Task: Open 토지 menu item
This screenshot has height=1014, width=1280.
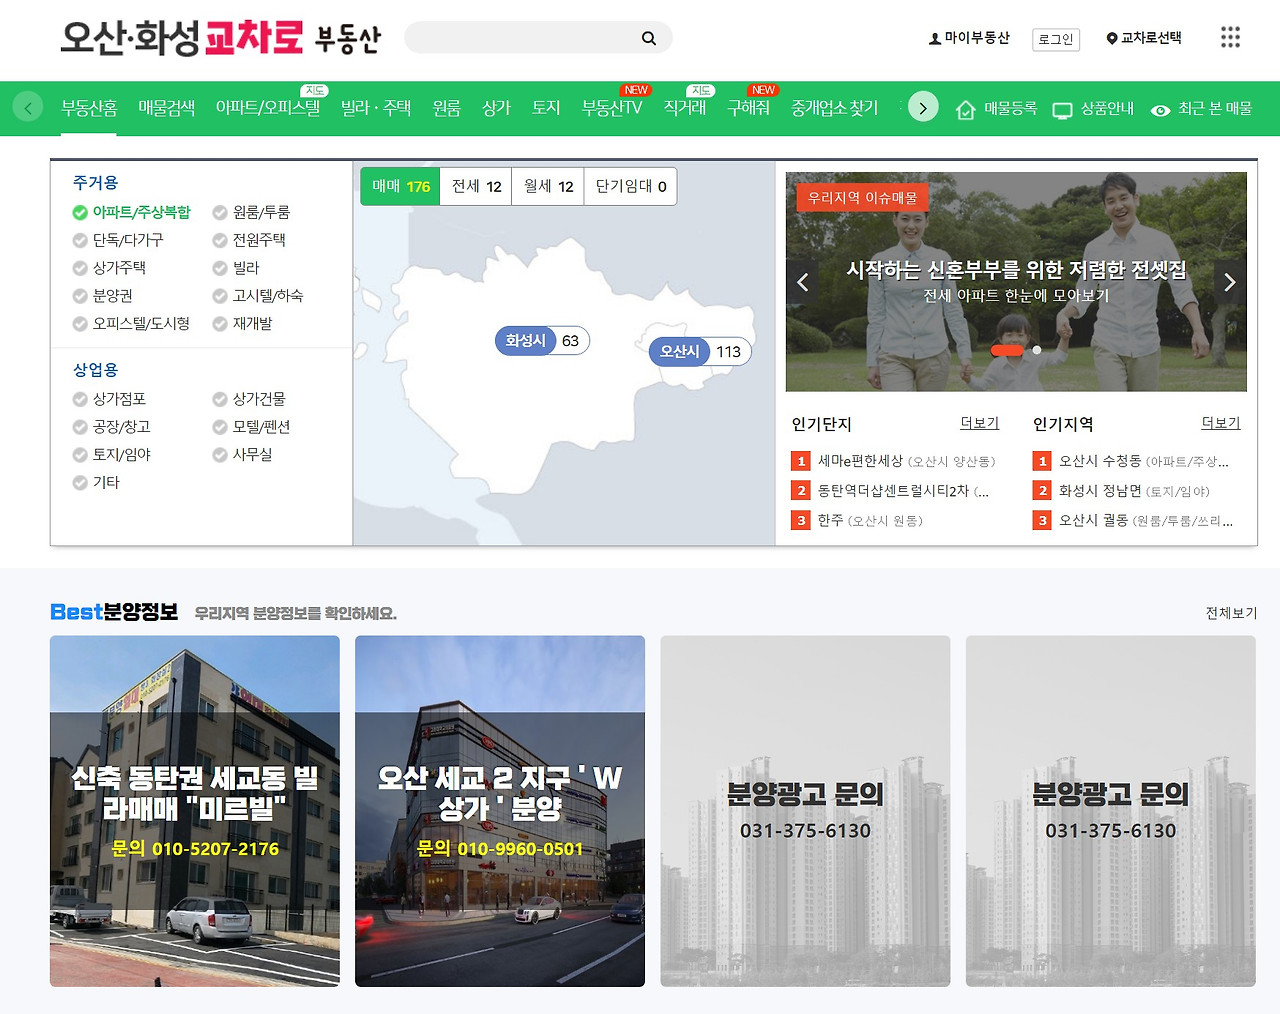Action: (x=546, y=108)
